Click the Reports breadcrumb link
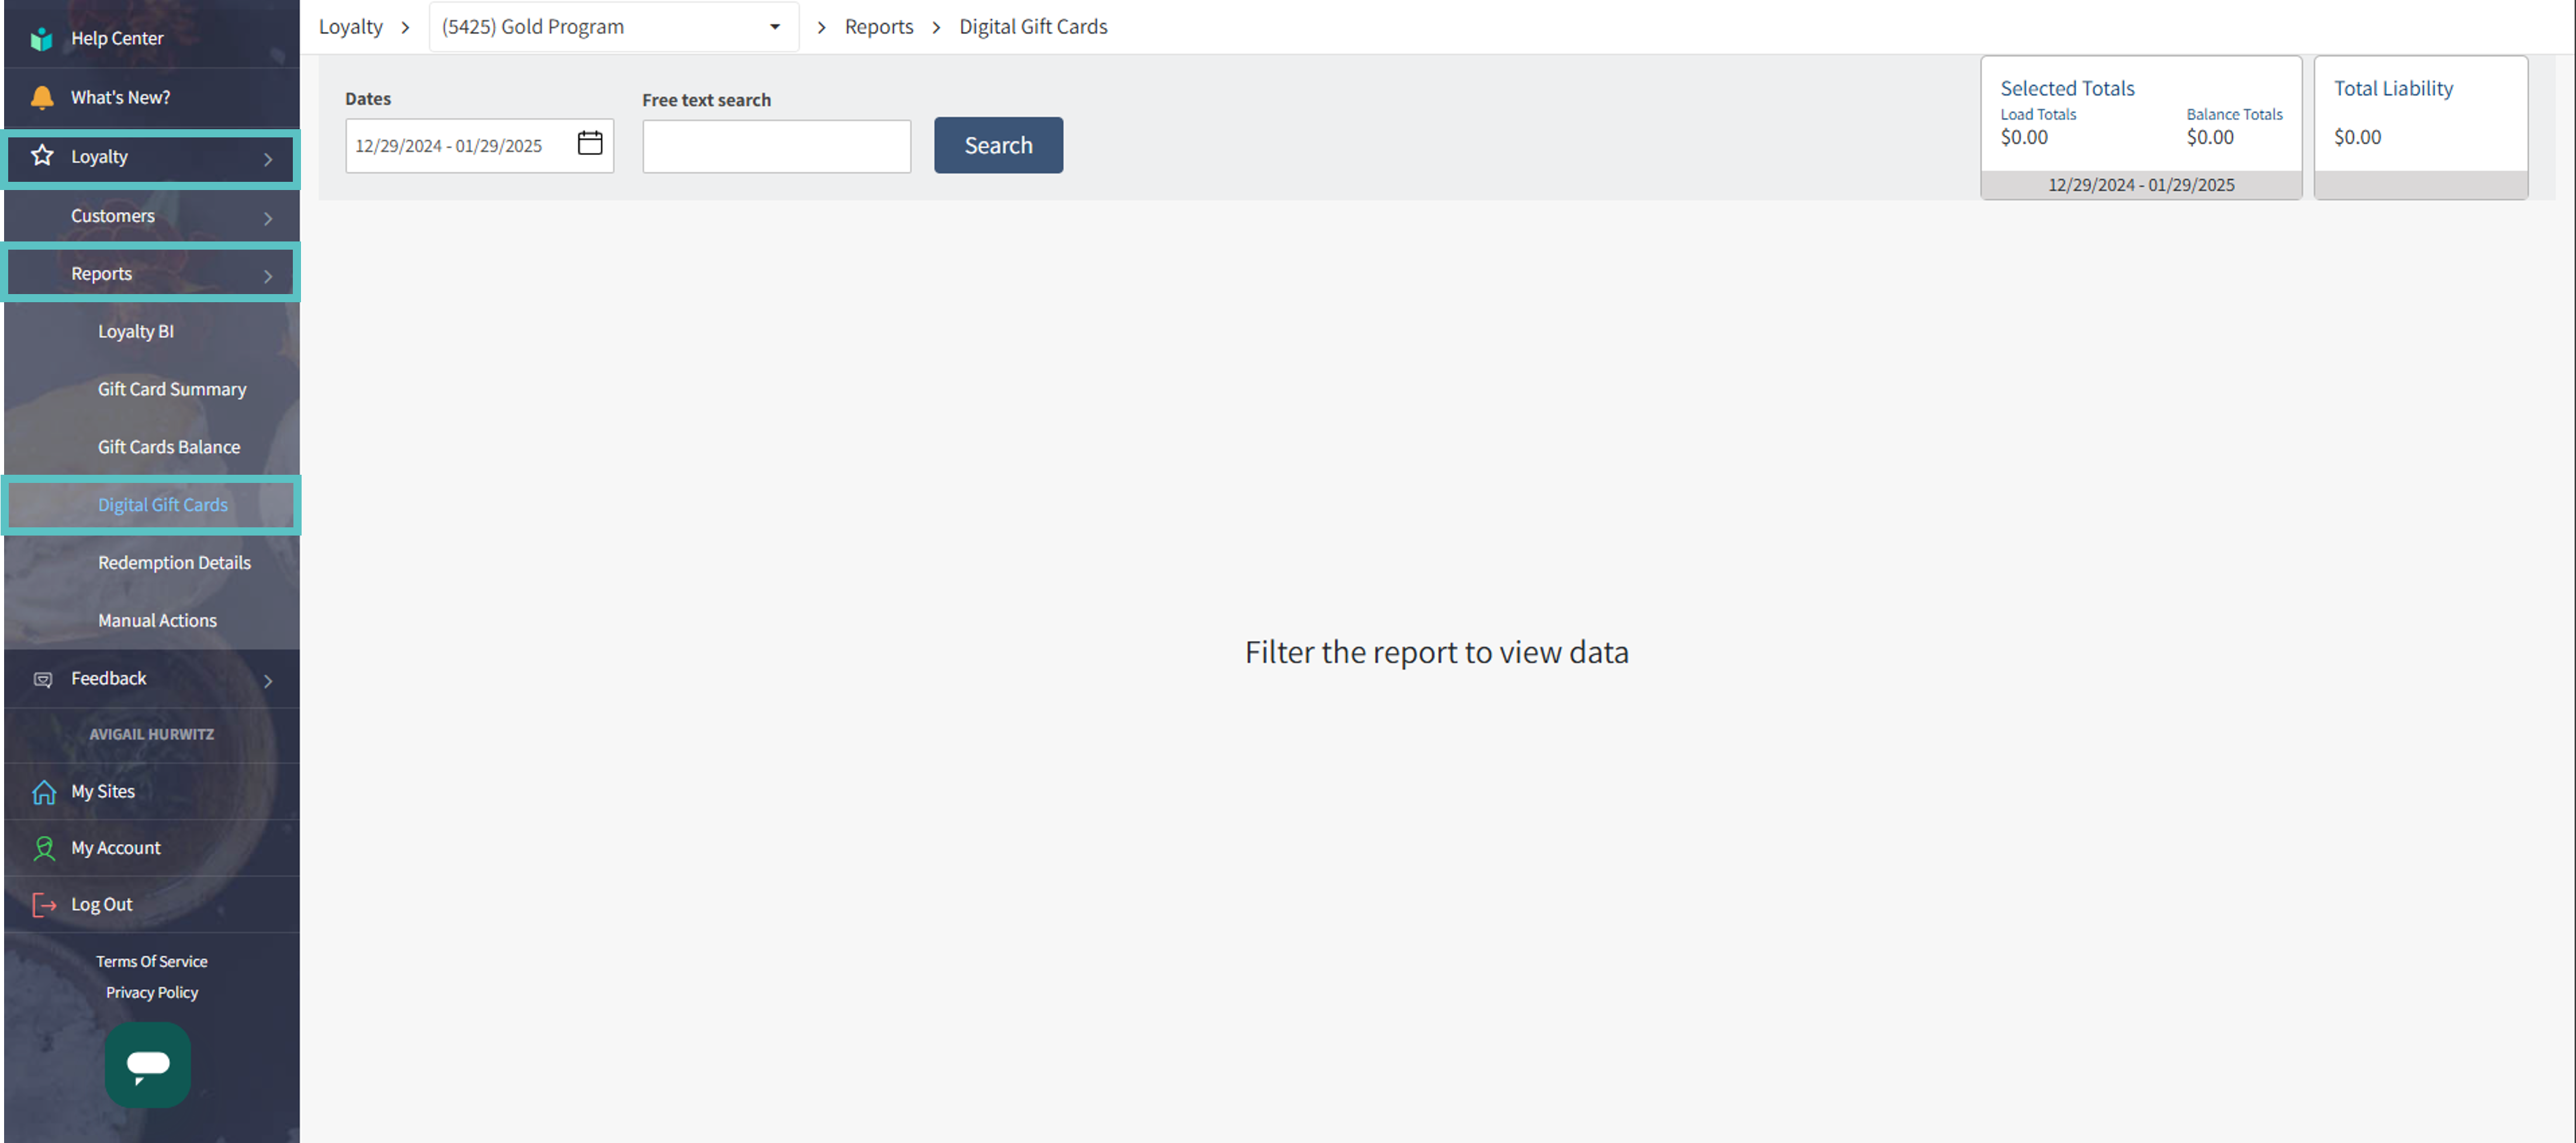 pyautogui.click(x=878, y=27)
